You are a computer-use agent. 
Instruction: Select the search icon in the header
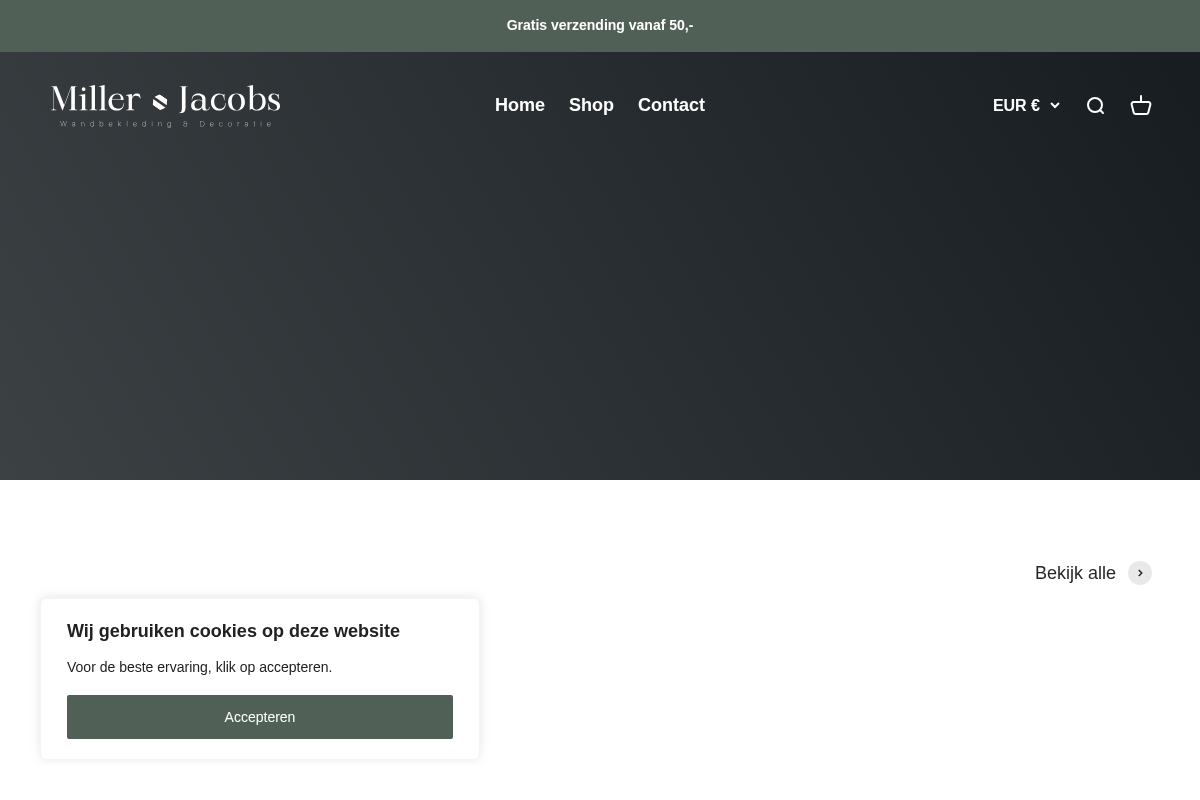1096,105
